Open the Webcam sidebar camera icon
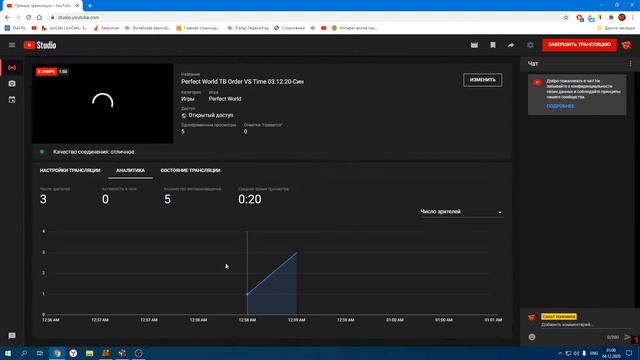Screen dimensions: 640x360 [12, 83]
